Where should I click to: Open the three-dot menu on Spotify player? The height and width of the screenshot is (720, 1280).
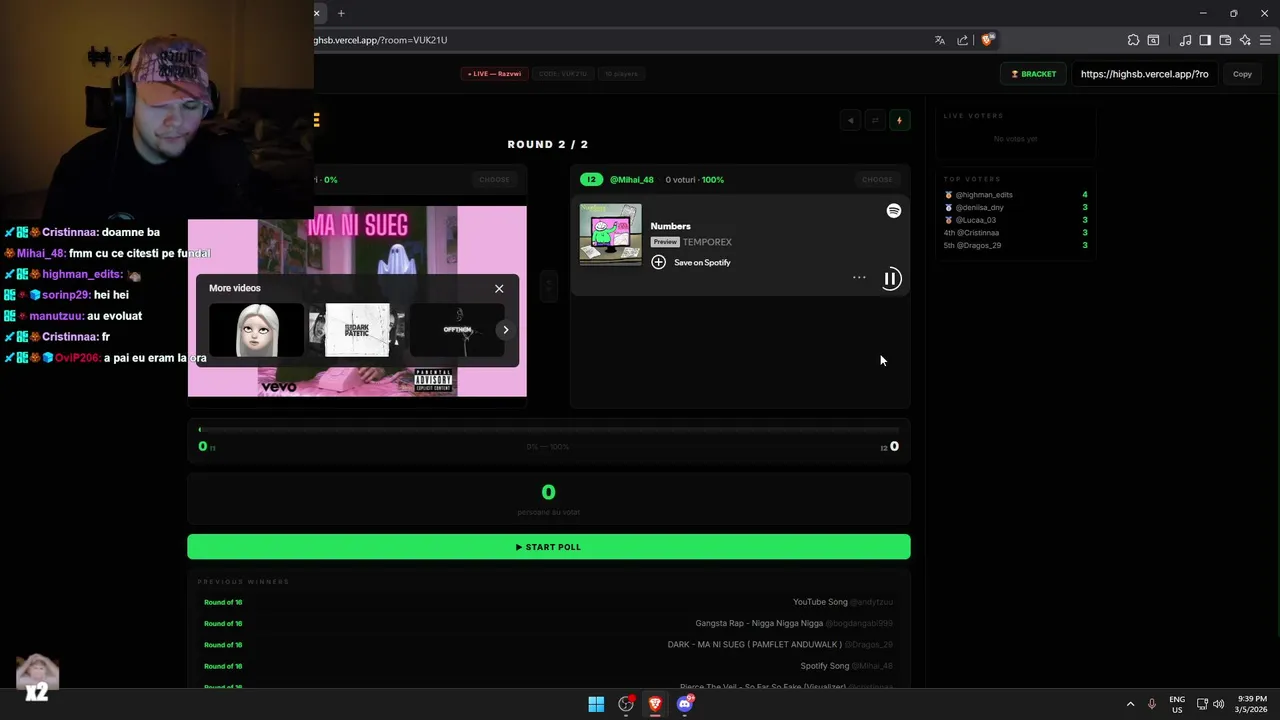click(x=859, y=278)
